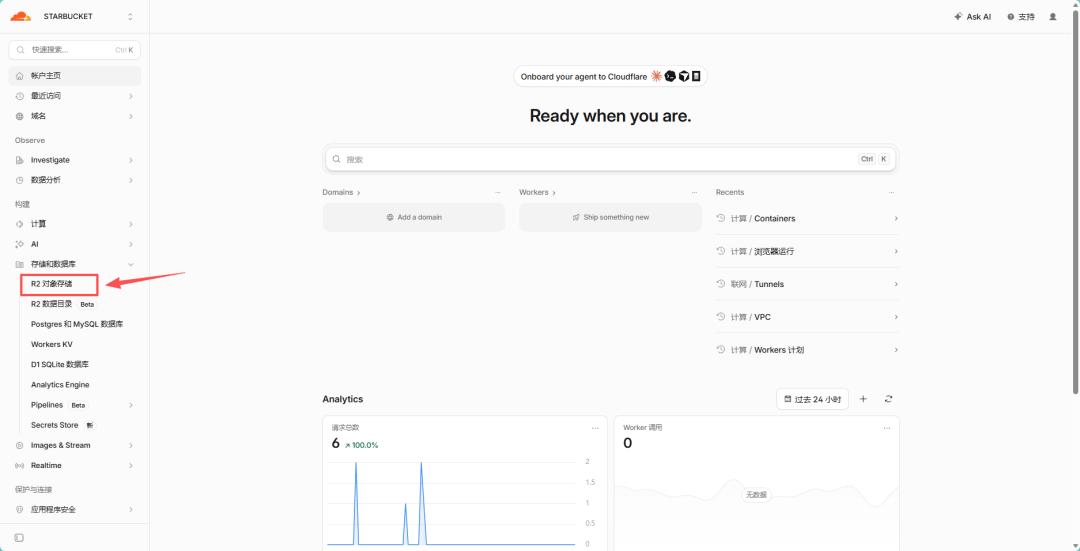Open the user profile icon
The image size is (1080, 551).
pyautogui.click(x=1052, y=17)
